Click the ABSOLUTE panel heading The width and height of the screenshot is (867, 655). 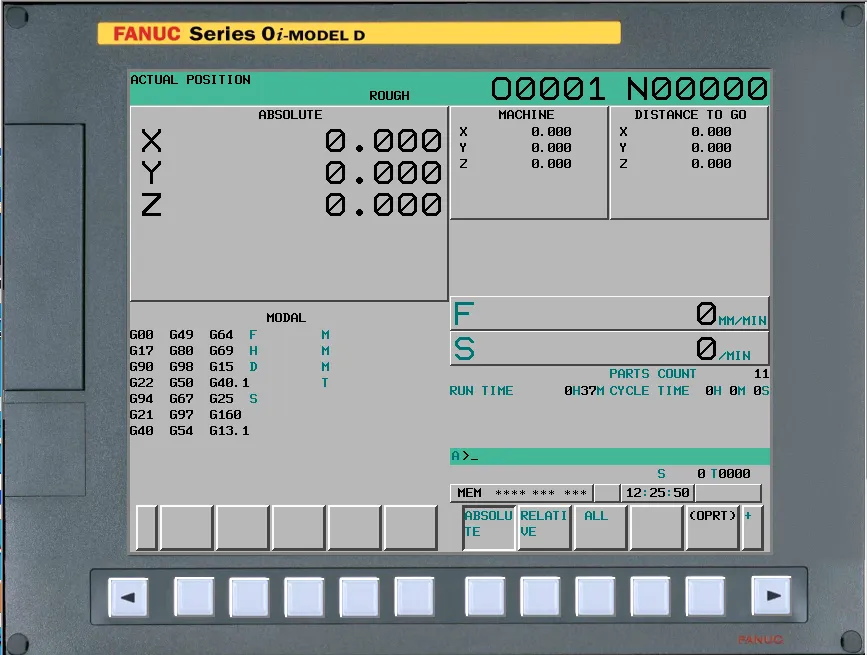coord(290,114)
